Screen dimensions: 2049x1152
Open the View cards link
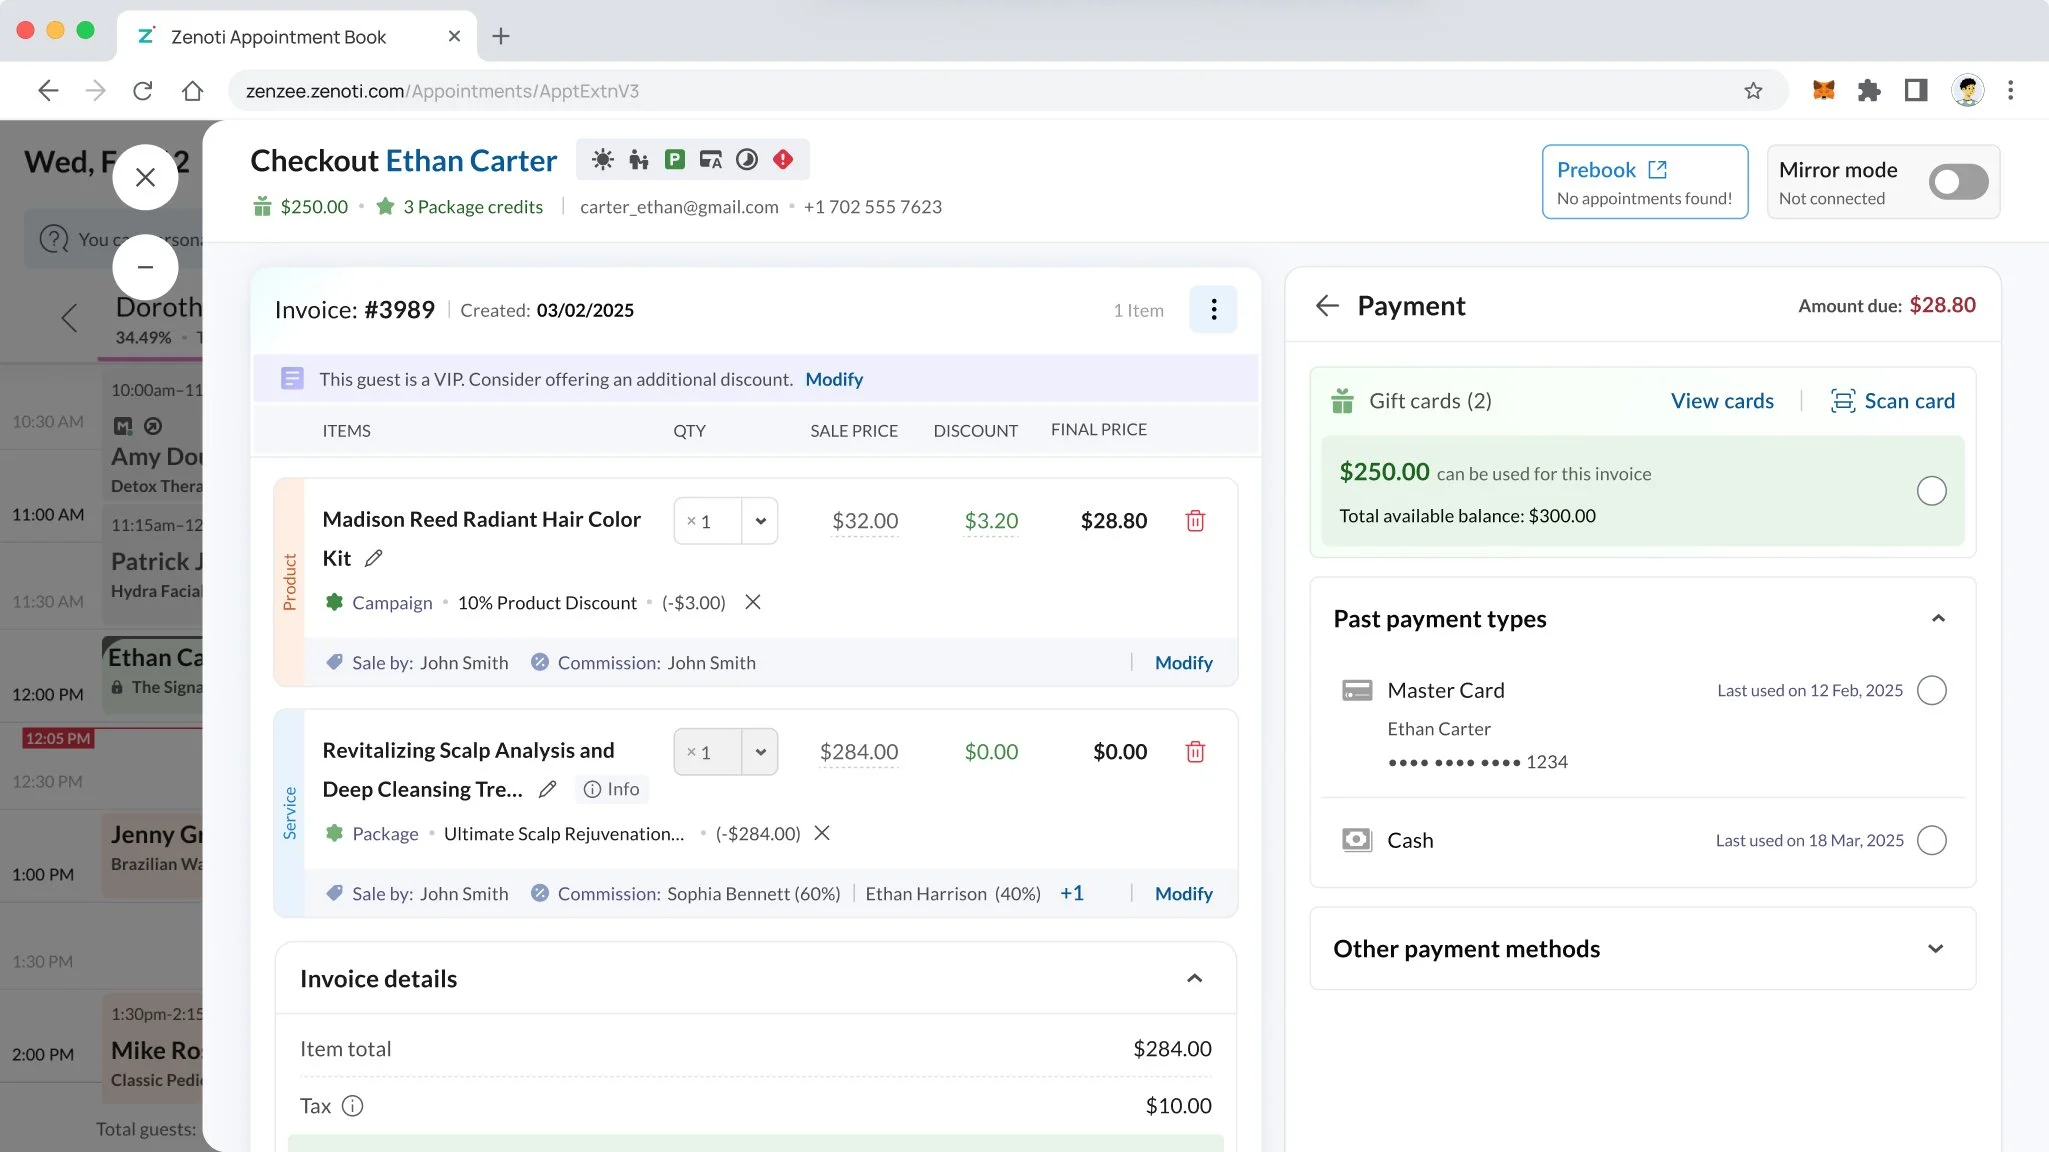click(1721, 401)
